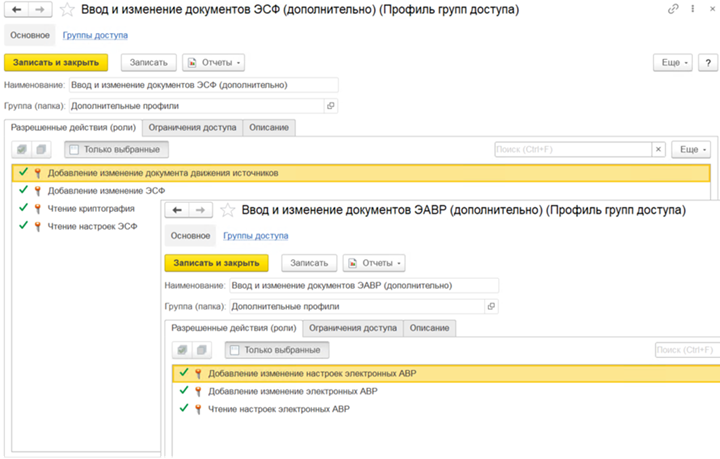Viewport: 720px width, 459px height.
Task: Select Основное section in ЭАВР window
Action: (190, 236)
